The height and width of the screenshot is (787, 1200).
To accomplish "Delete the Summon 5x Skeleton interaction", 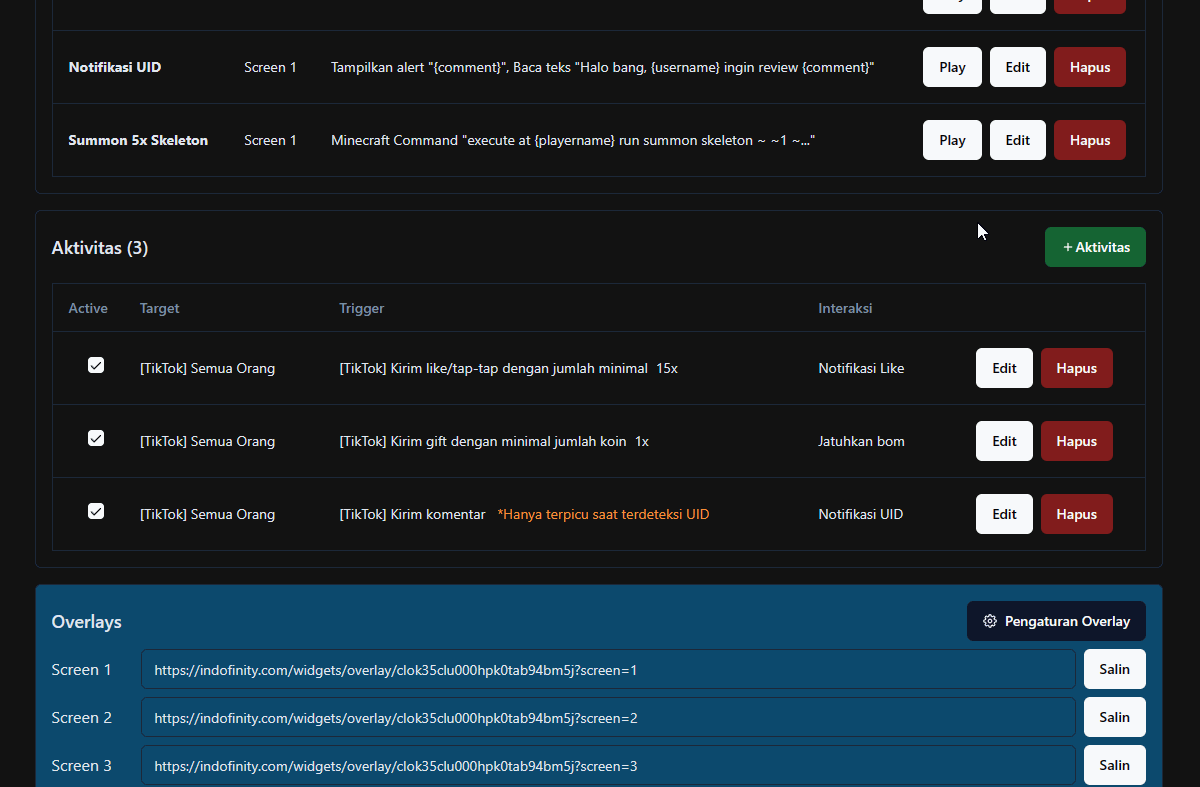I will [1089, 140].
